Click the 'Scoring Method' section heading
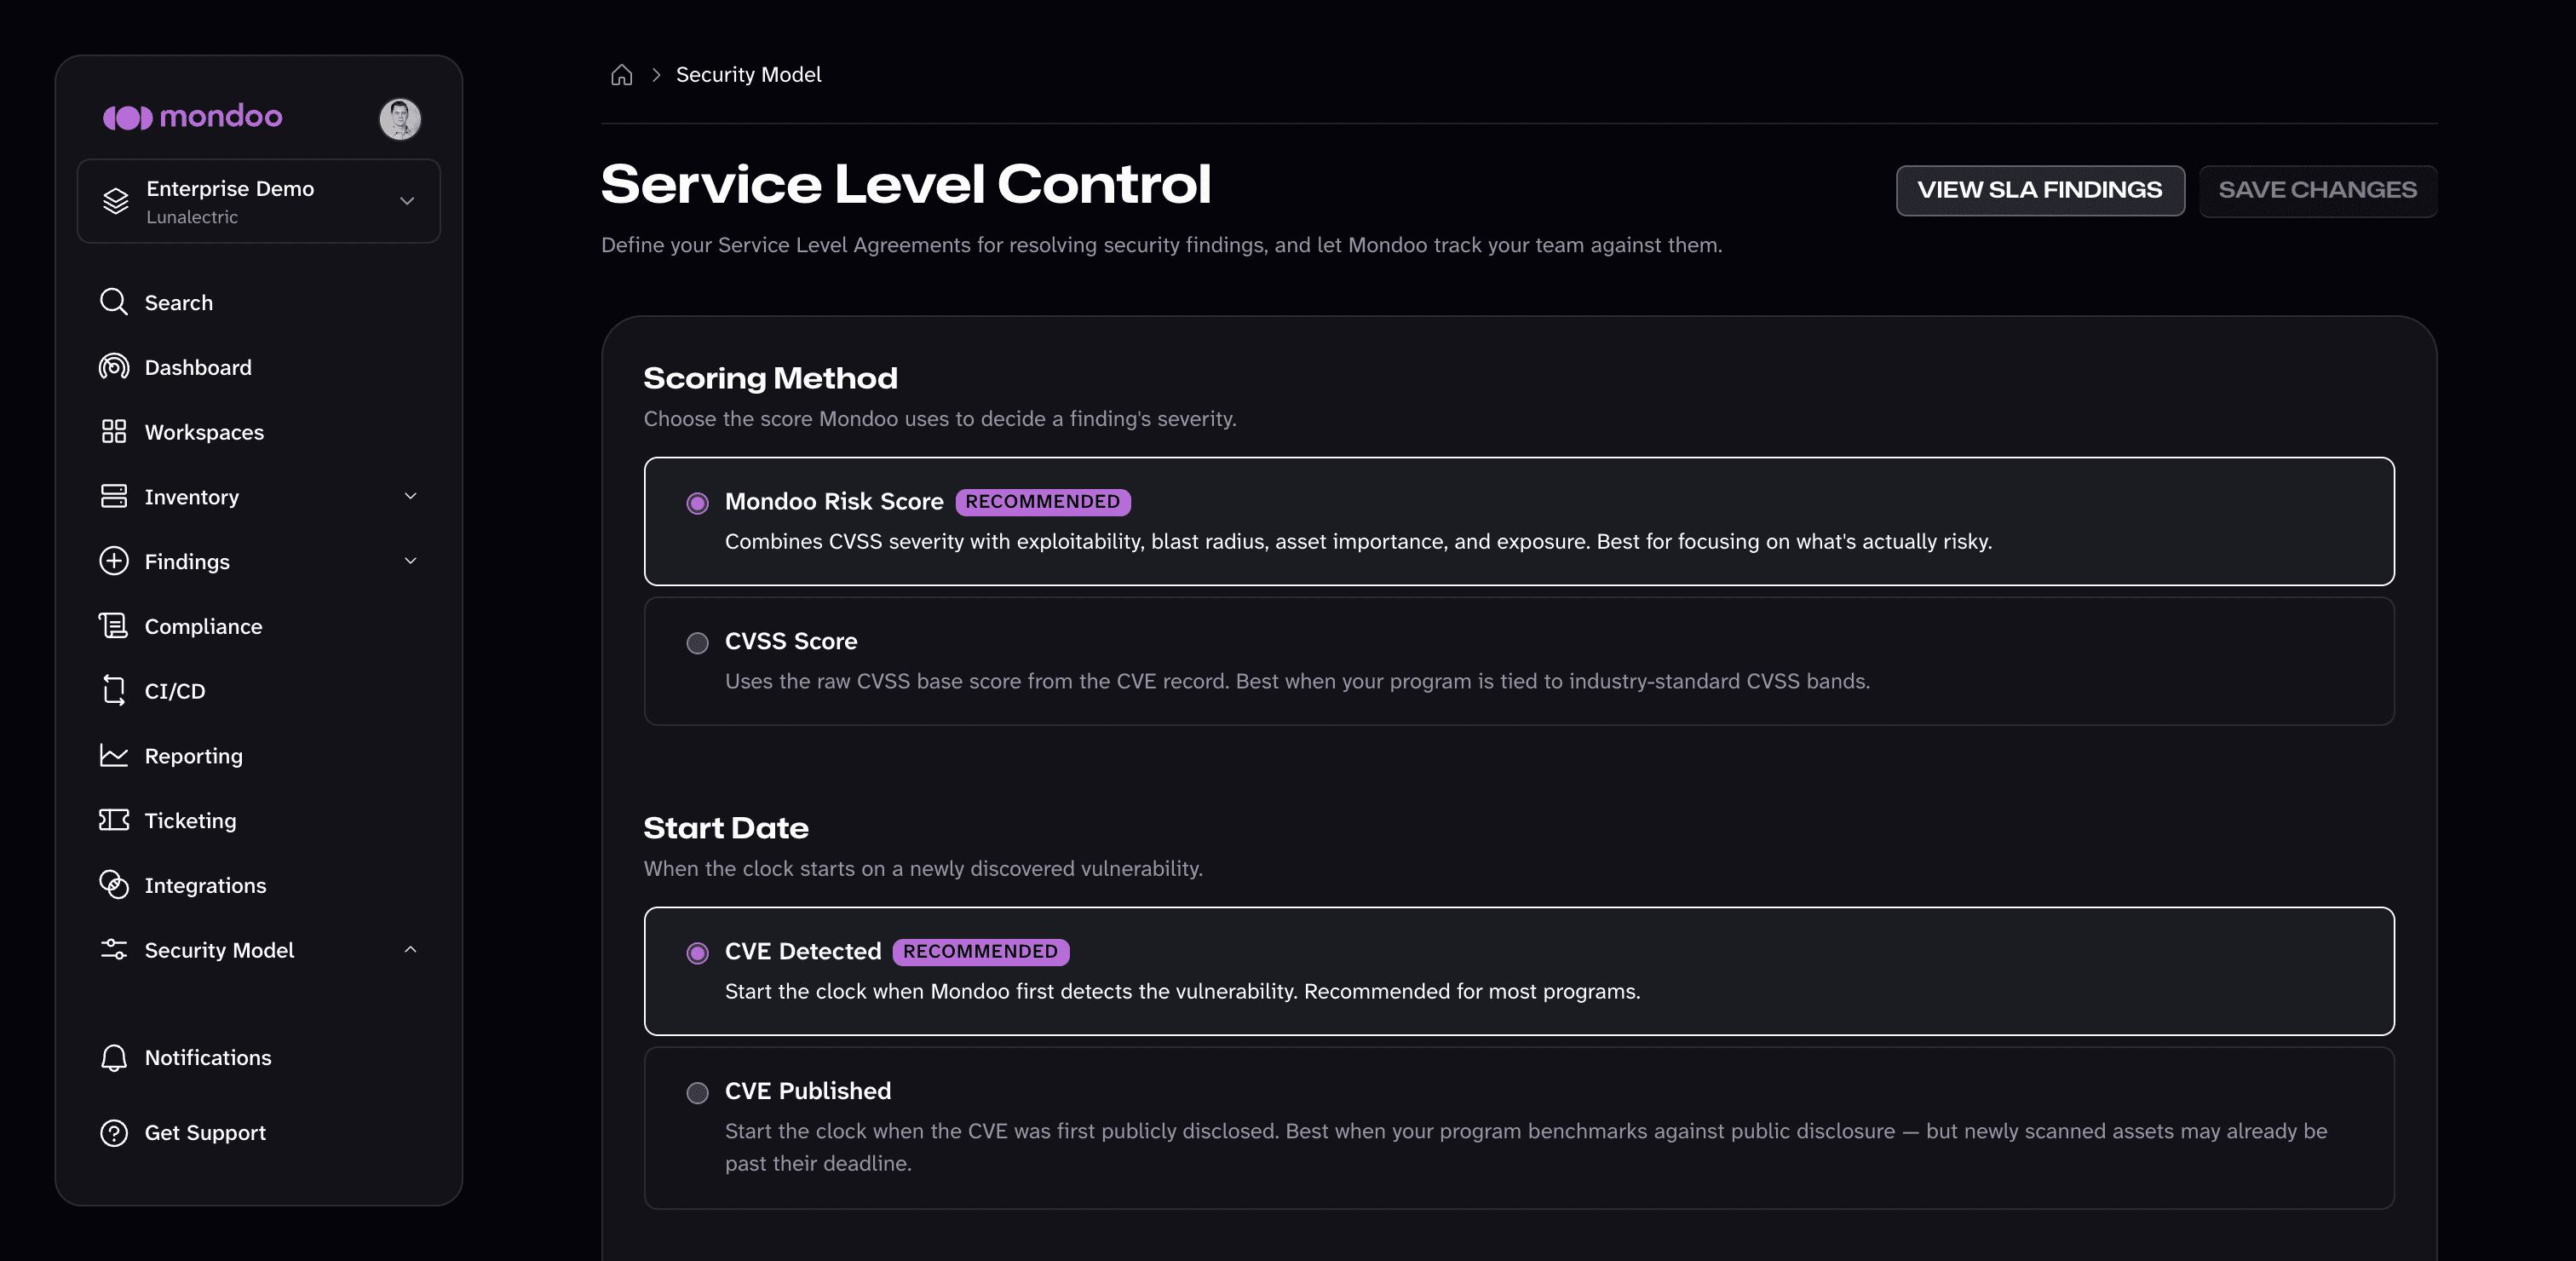The image size is (2576, 1261). [x=770, y=378]
